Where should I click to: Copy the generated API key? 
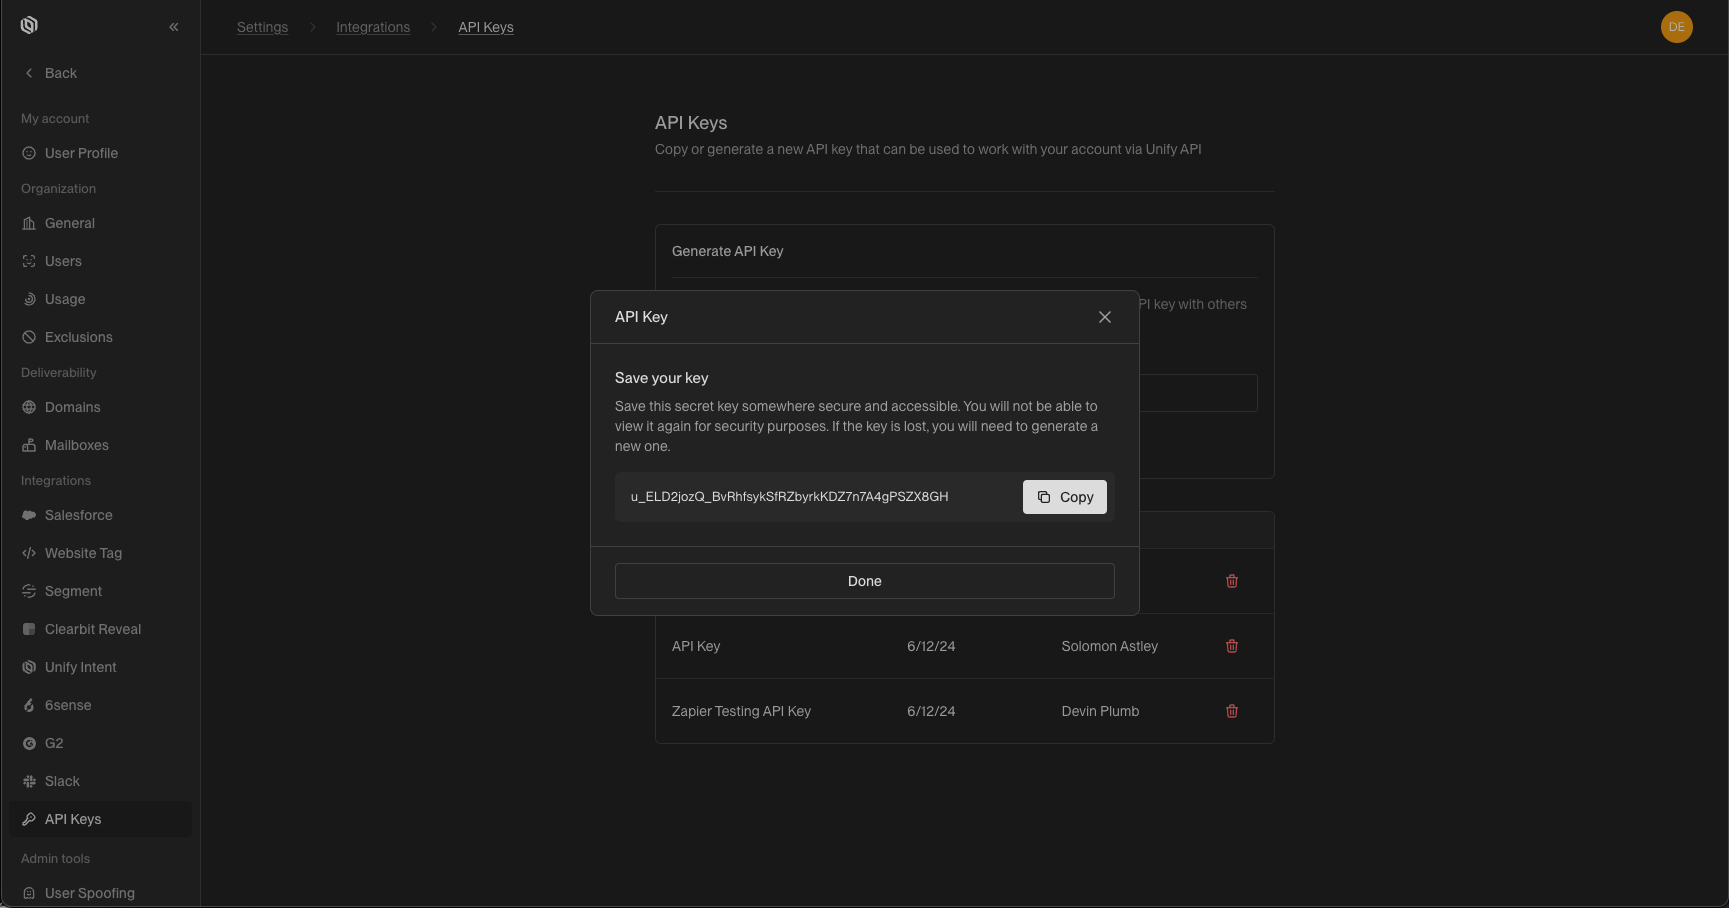click(1064, 497)
